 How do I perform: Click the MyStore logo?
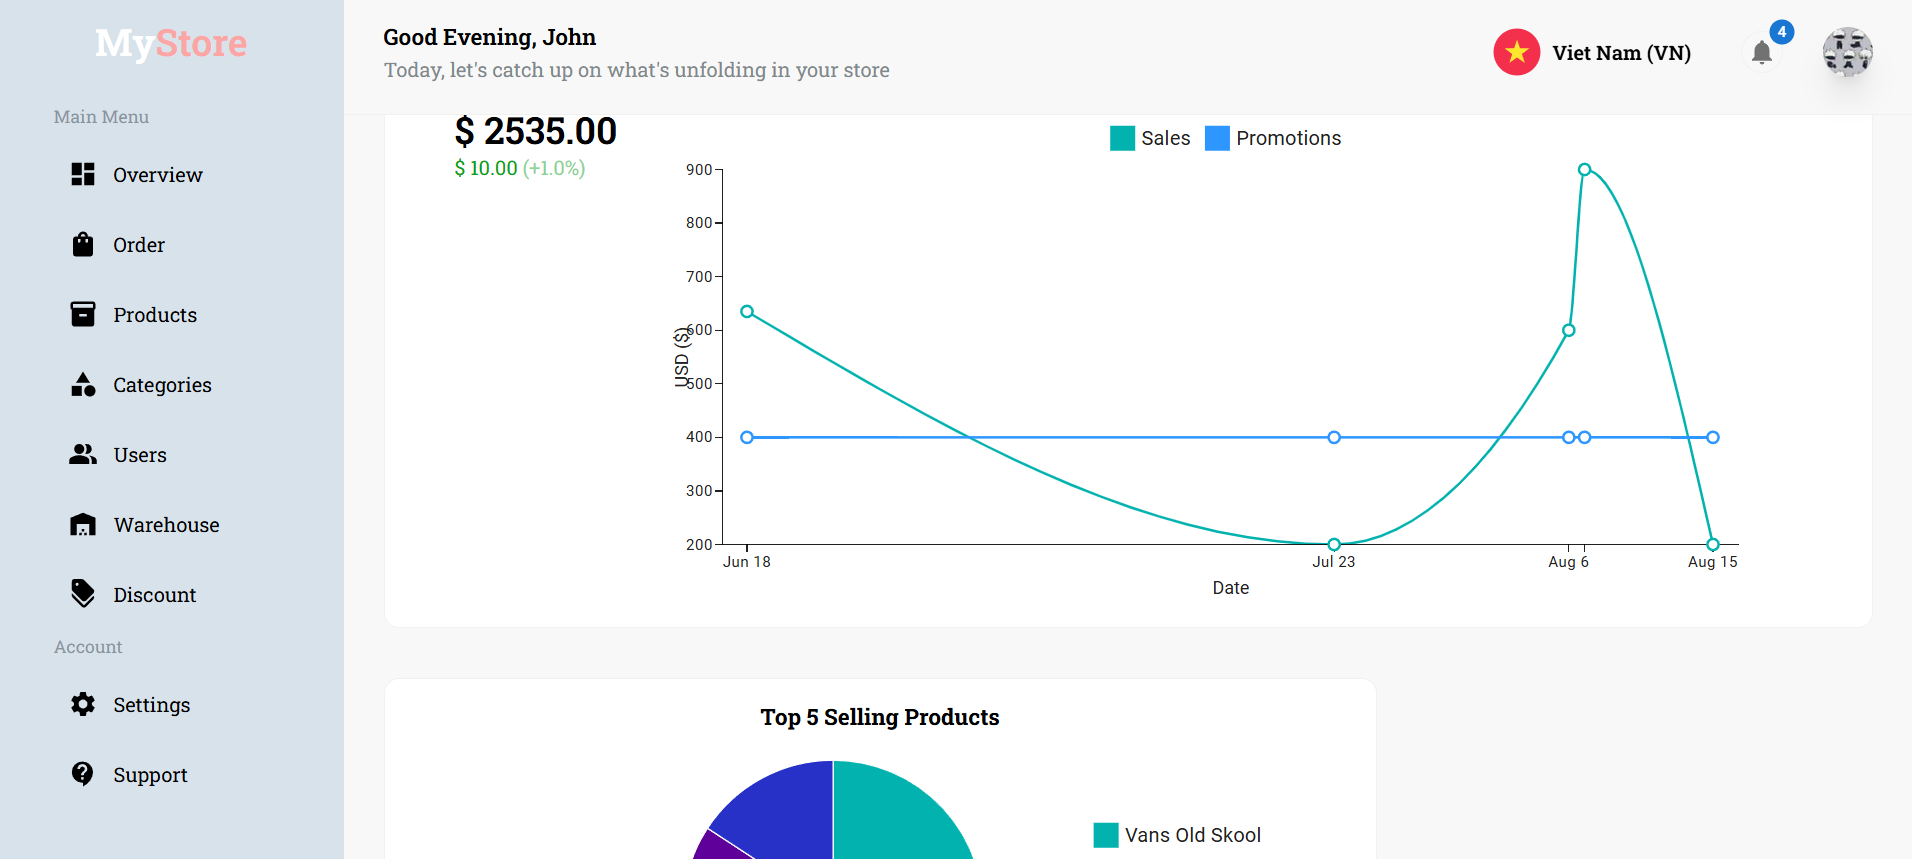click(171, 43)
